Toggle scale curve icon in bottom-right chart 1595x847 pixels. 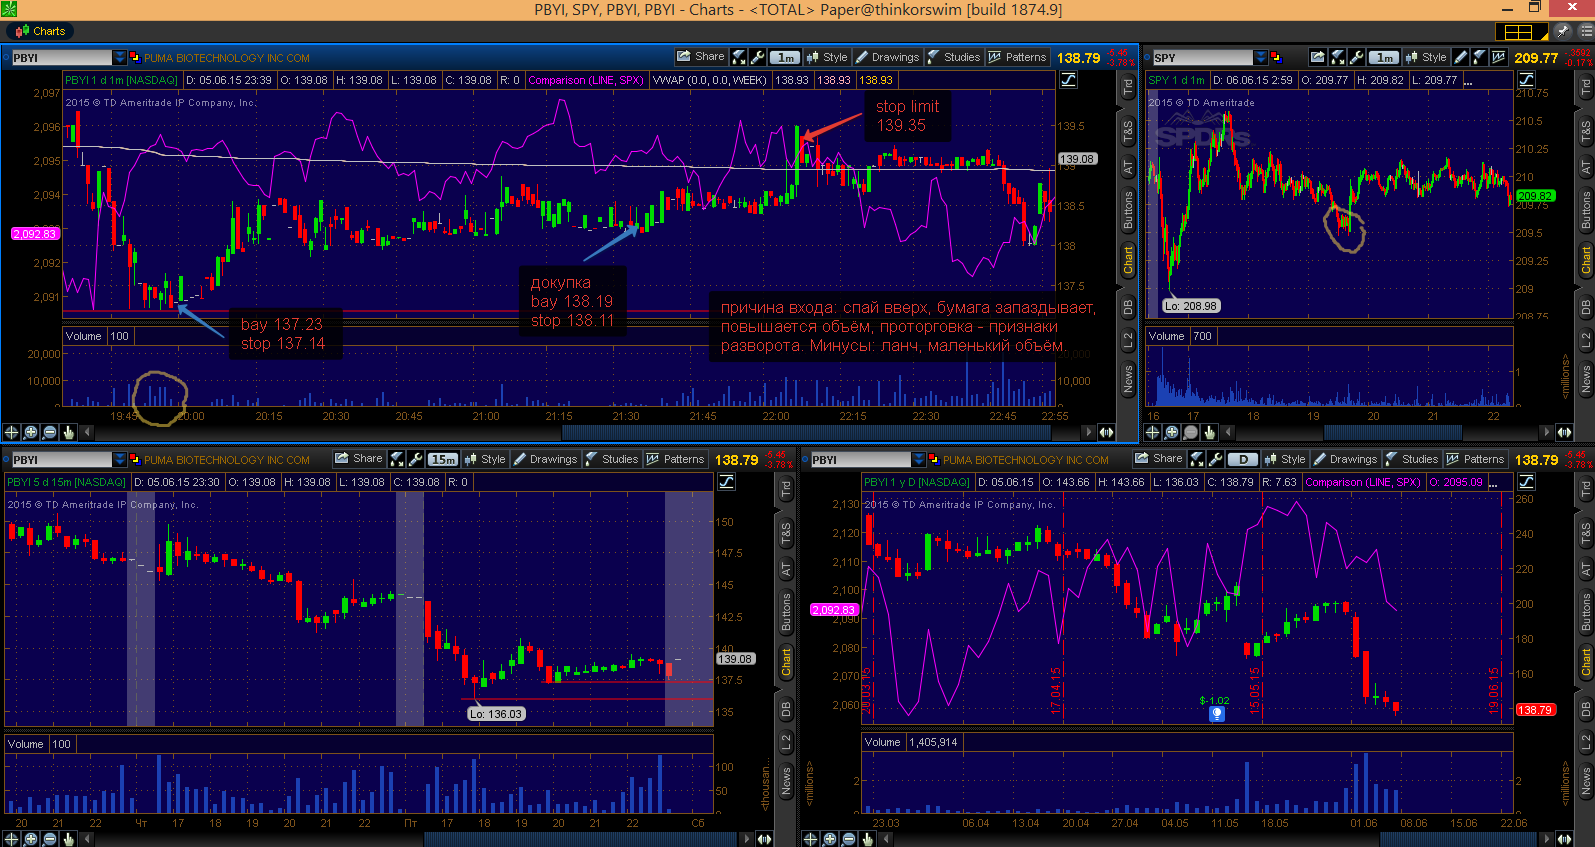(1526, 482)
